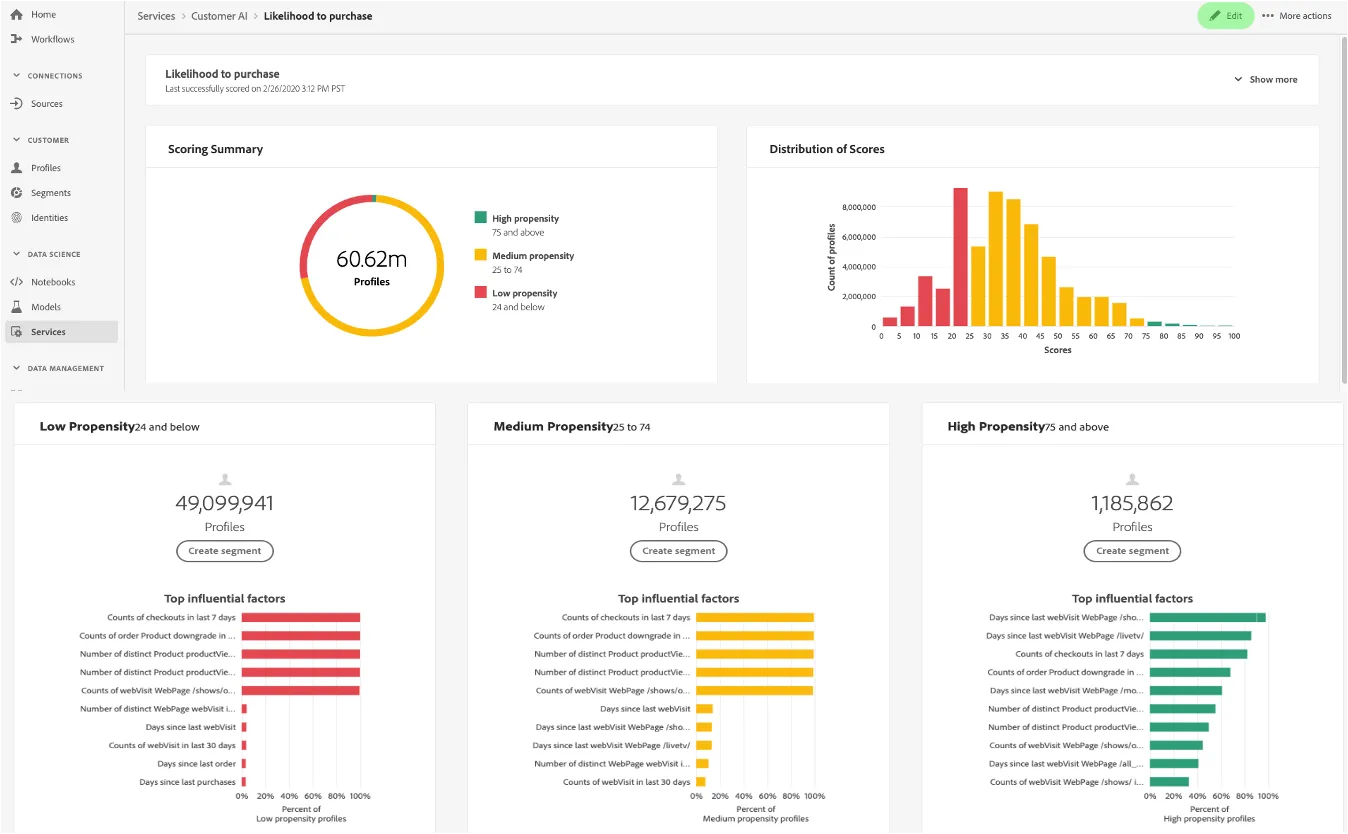1348x834 pixels.
Task: Open Services breadcrumb link
Action: pyautogui.click(x=156, y=16)
